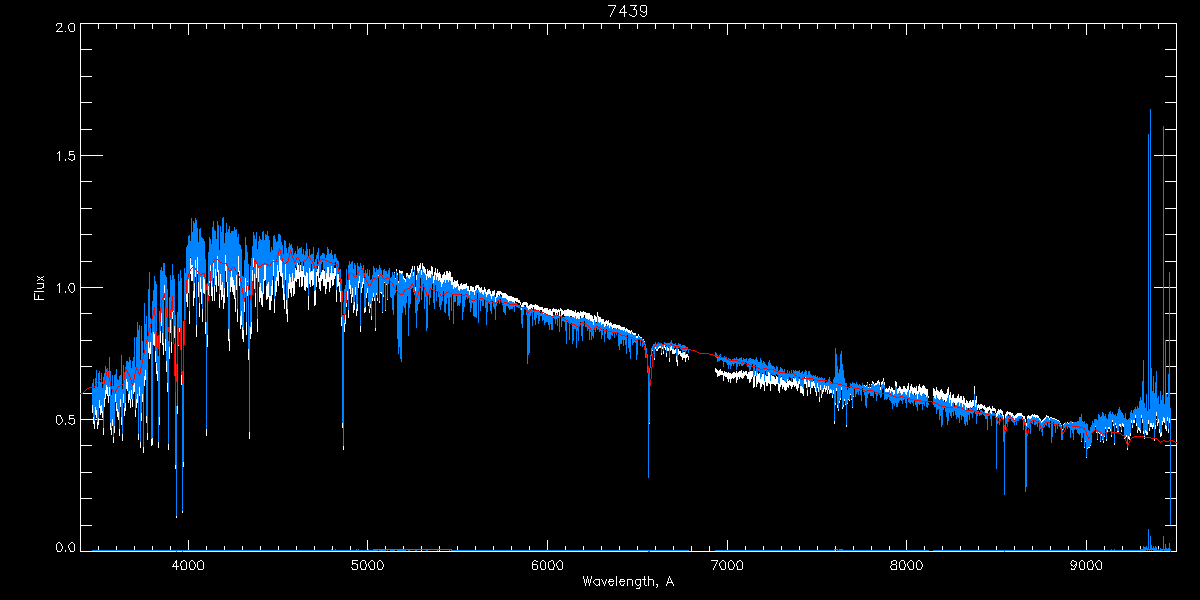1200x600 pixels.
Task: Select the 4000 x-axis tick label
Action: (188, 565)
